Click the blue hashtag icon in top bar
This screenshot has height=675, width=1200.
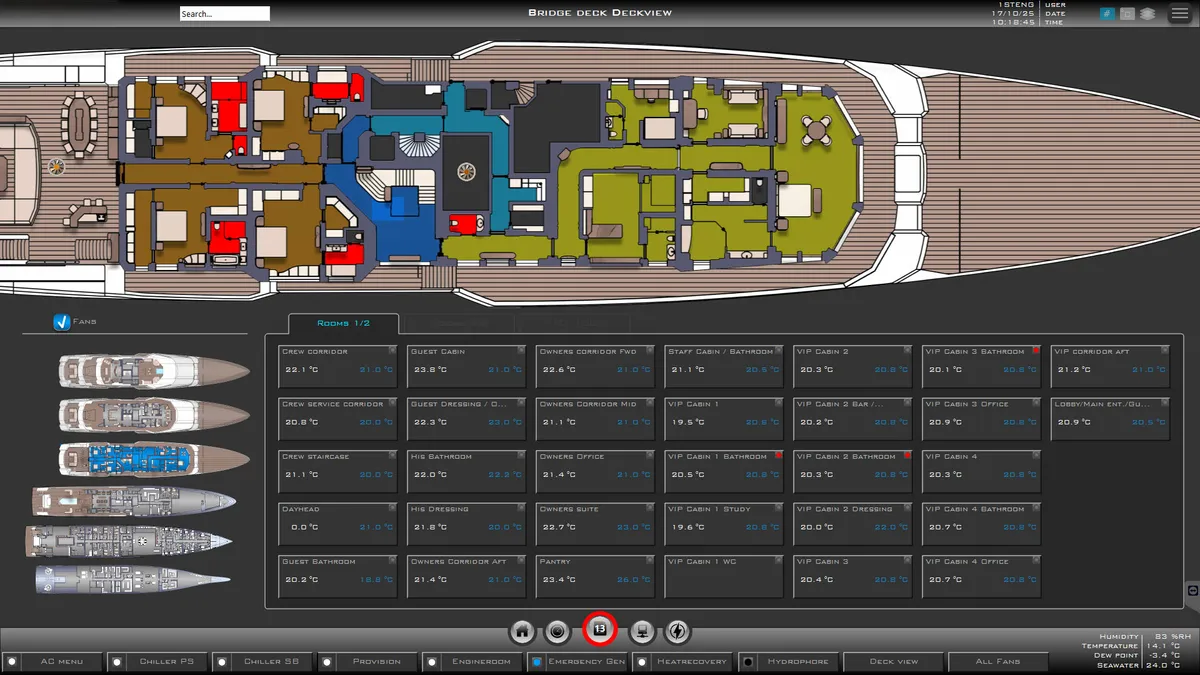[1107, 13]
